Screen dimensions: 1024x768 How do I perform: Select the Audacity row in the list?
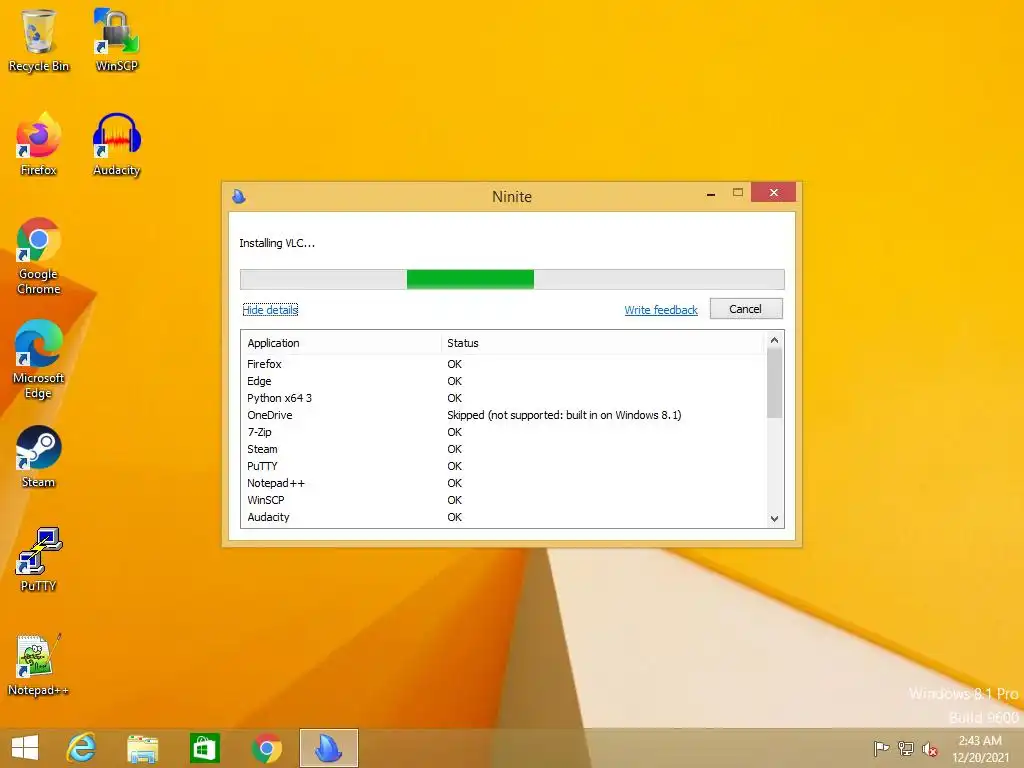click(503, 517)
